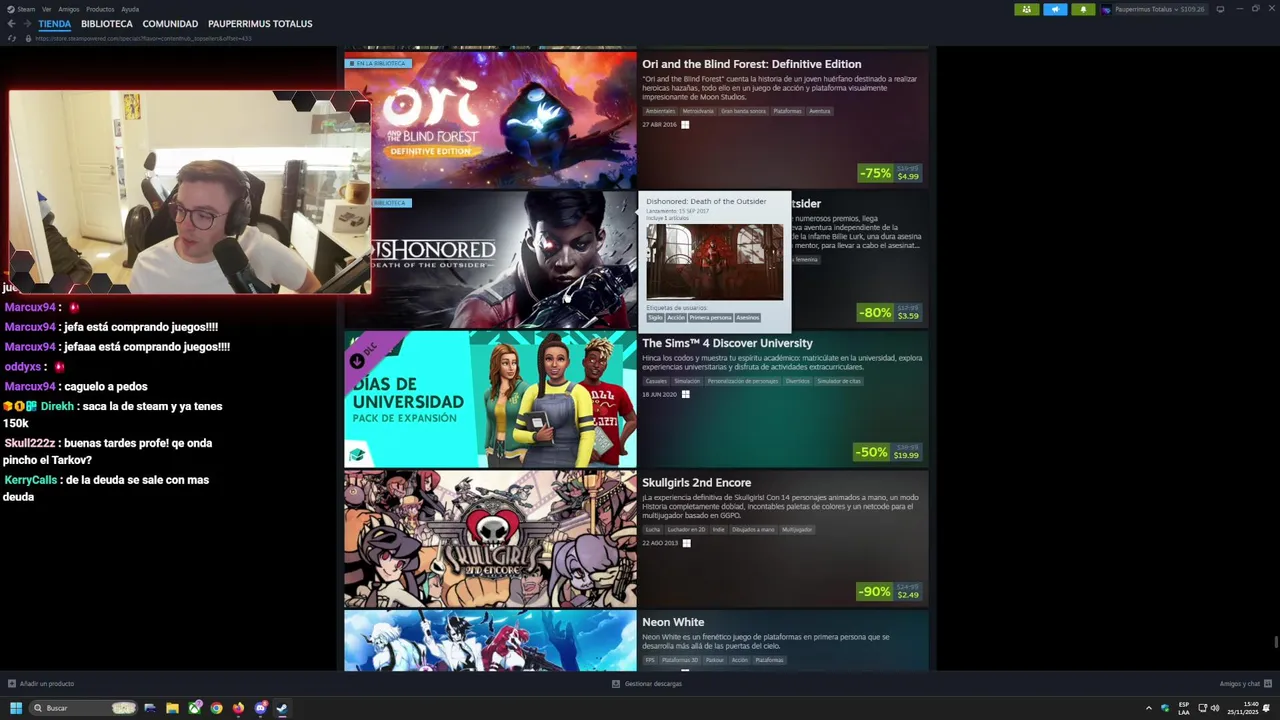The width and height of the screenshot is (1280, 720).
Task: Click Ori's -75% $4.99 price box
Action: pyautogui.click(x=890, y=173)
